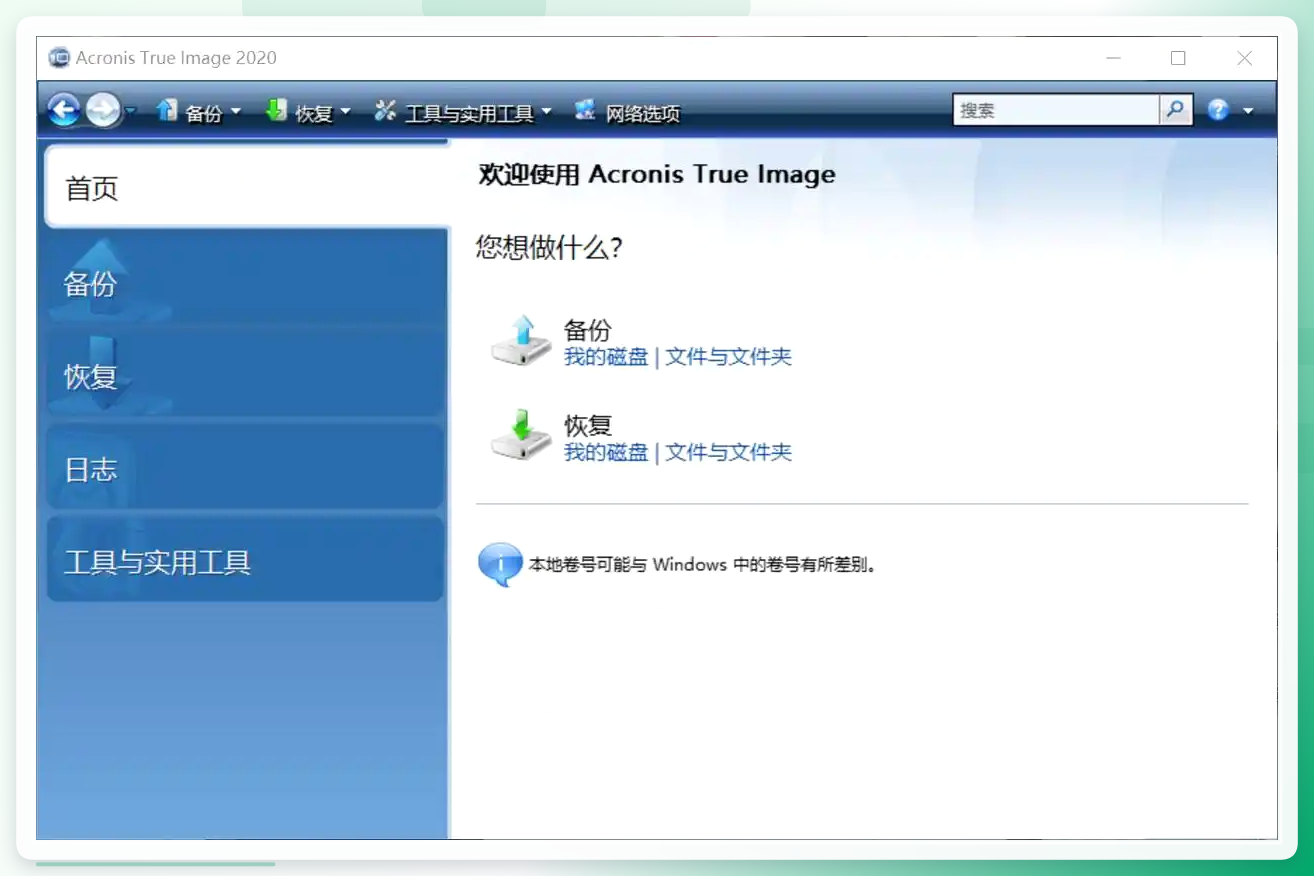1314x876 pixels.
Task: Open the history dropdown beside forward arrow
Action: (x=130, y=111)
